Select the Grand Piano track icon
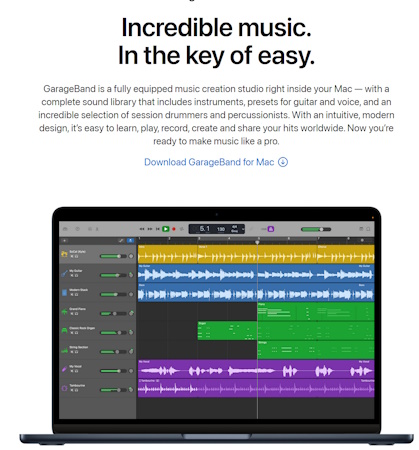This screenshot has height=450, width=419. tap(64, 312)
